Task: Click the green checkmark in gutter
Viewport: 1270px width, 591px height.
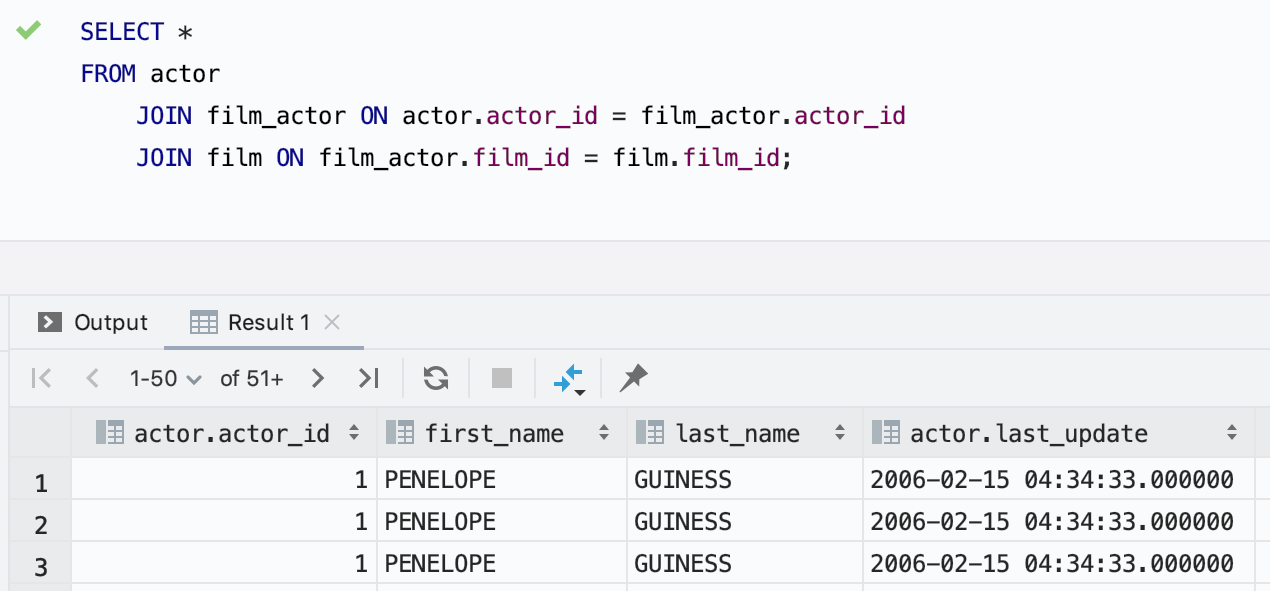Action: pyautogui.click(x=28, y=31)
